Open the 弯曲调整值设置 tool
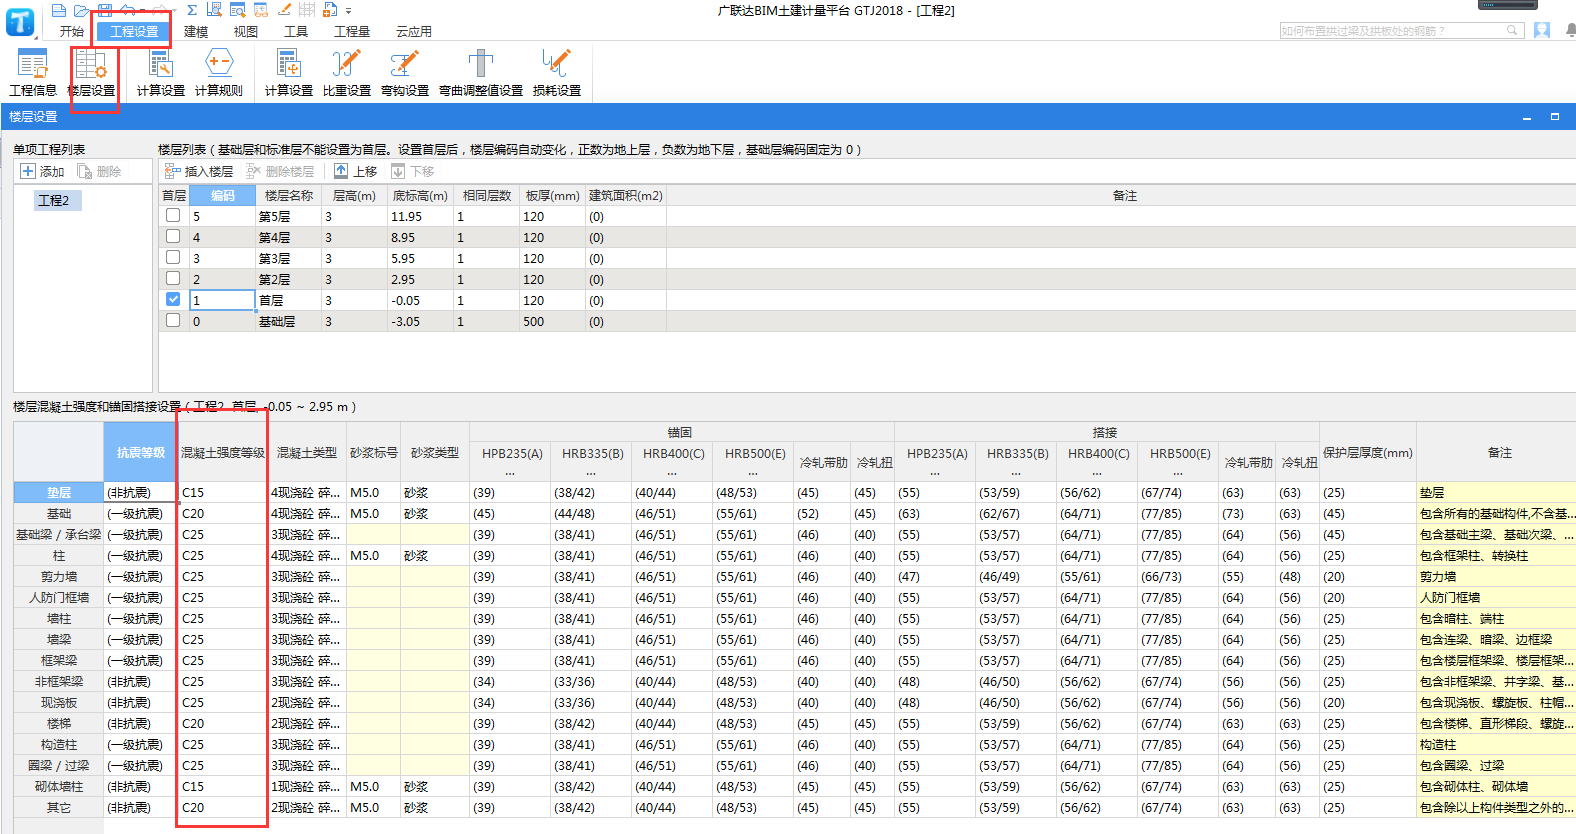1576x834 pixels. click(481, 72)
